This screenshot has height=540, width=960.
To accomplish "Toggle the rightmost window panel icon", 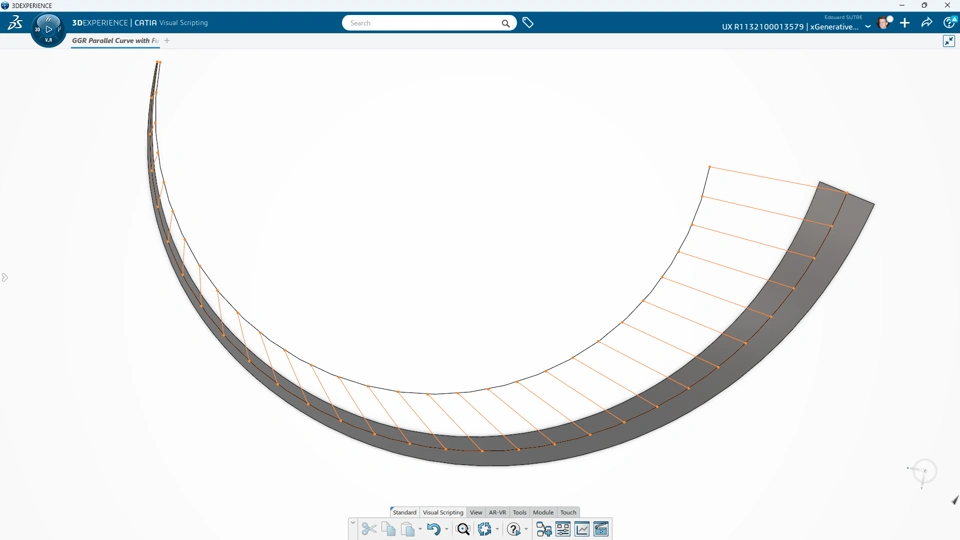I will [x=601, y=529].
